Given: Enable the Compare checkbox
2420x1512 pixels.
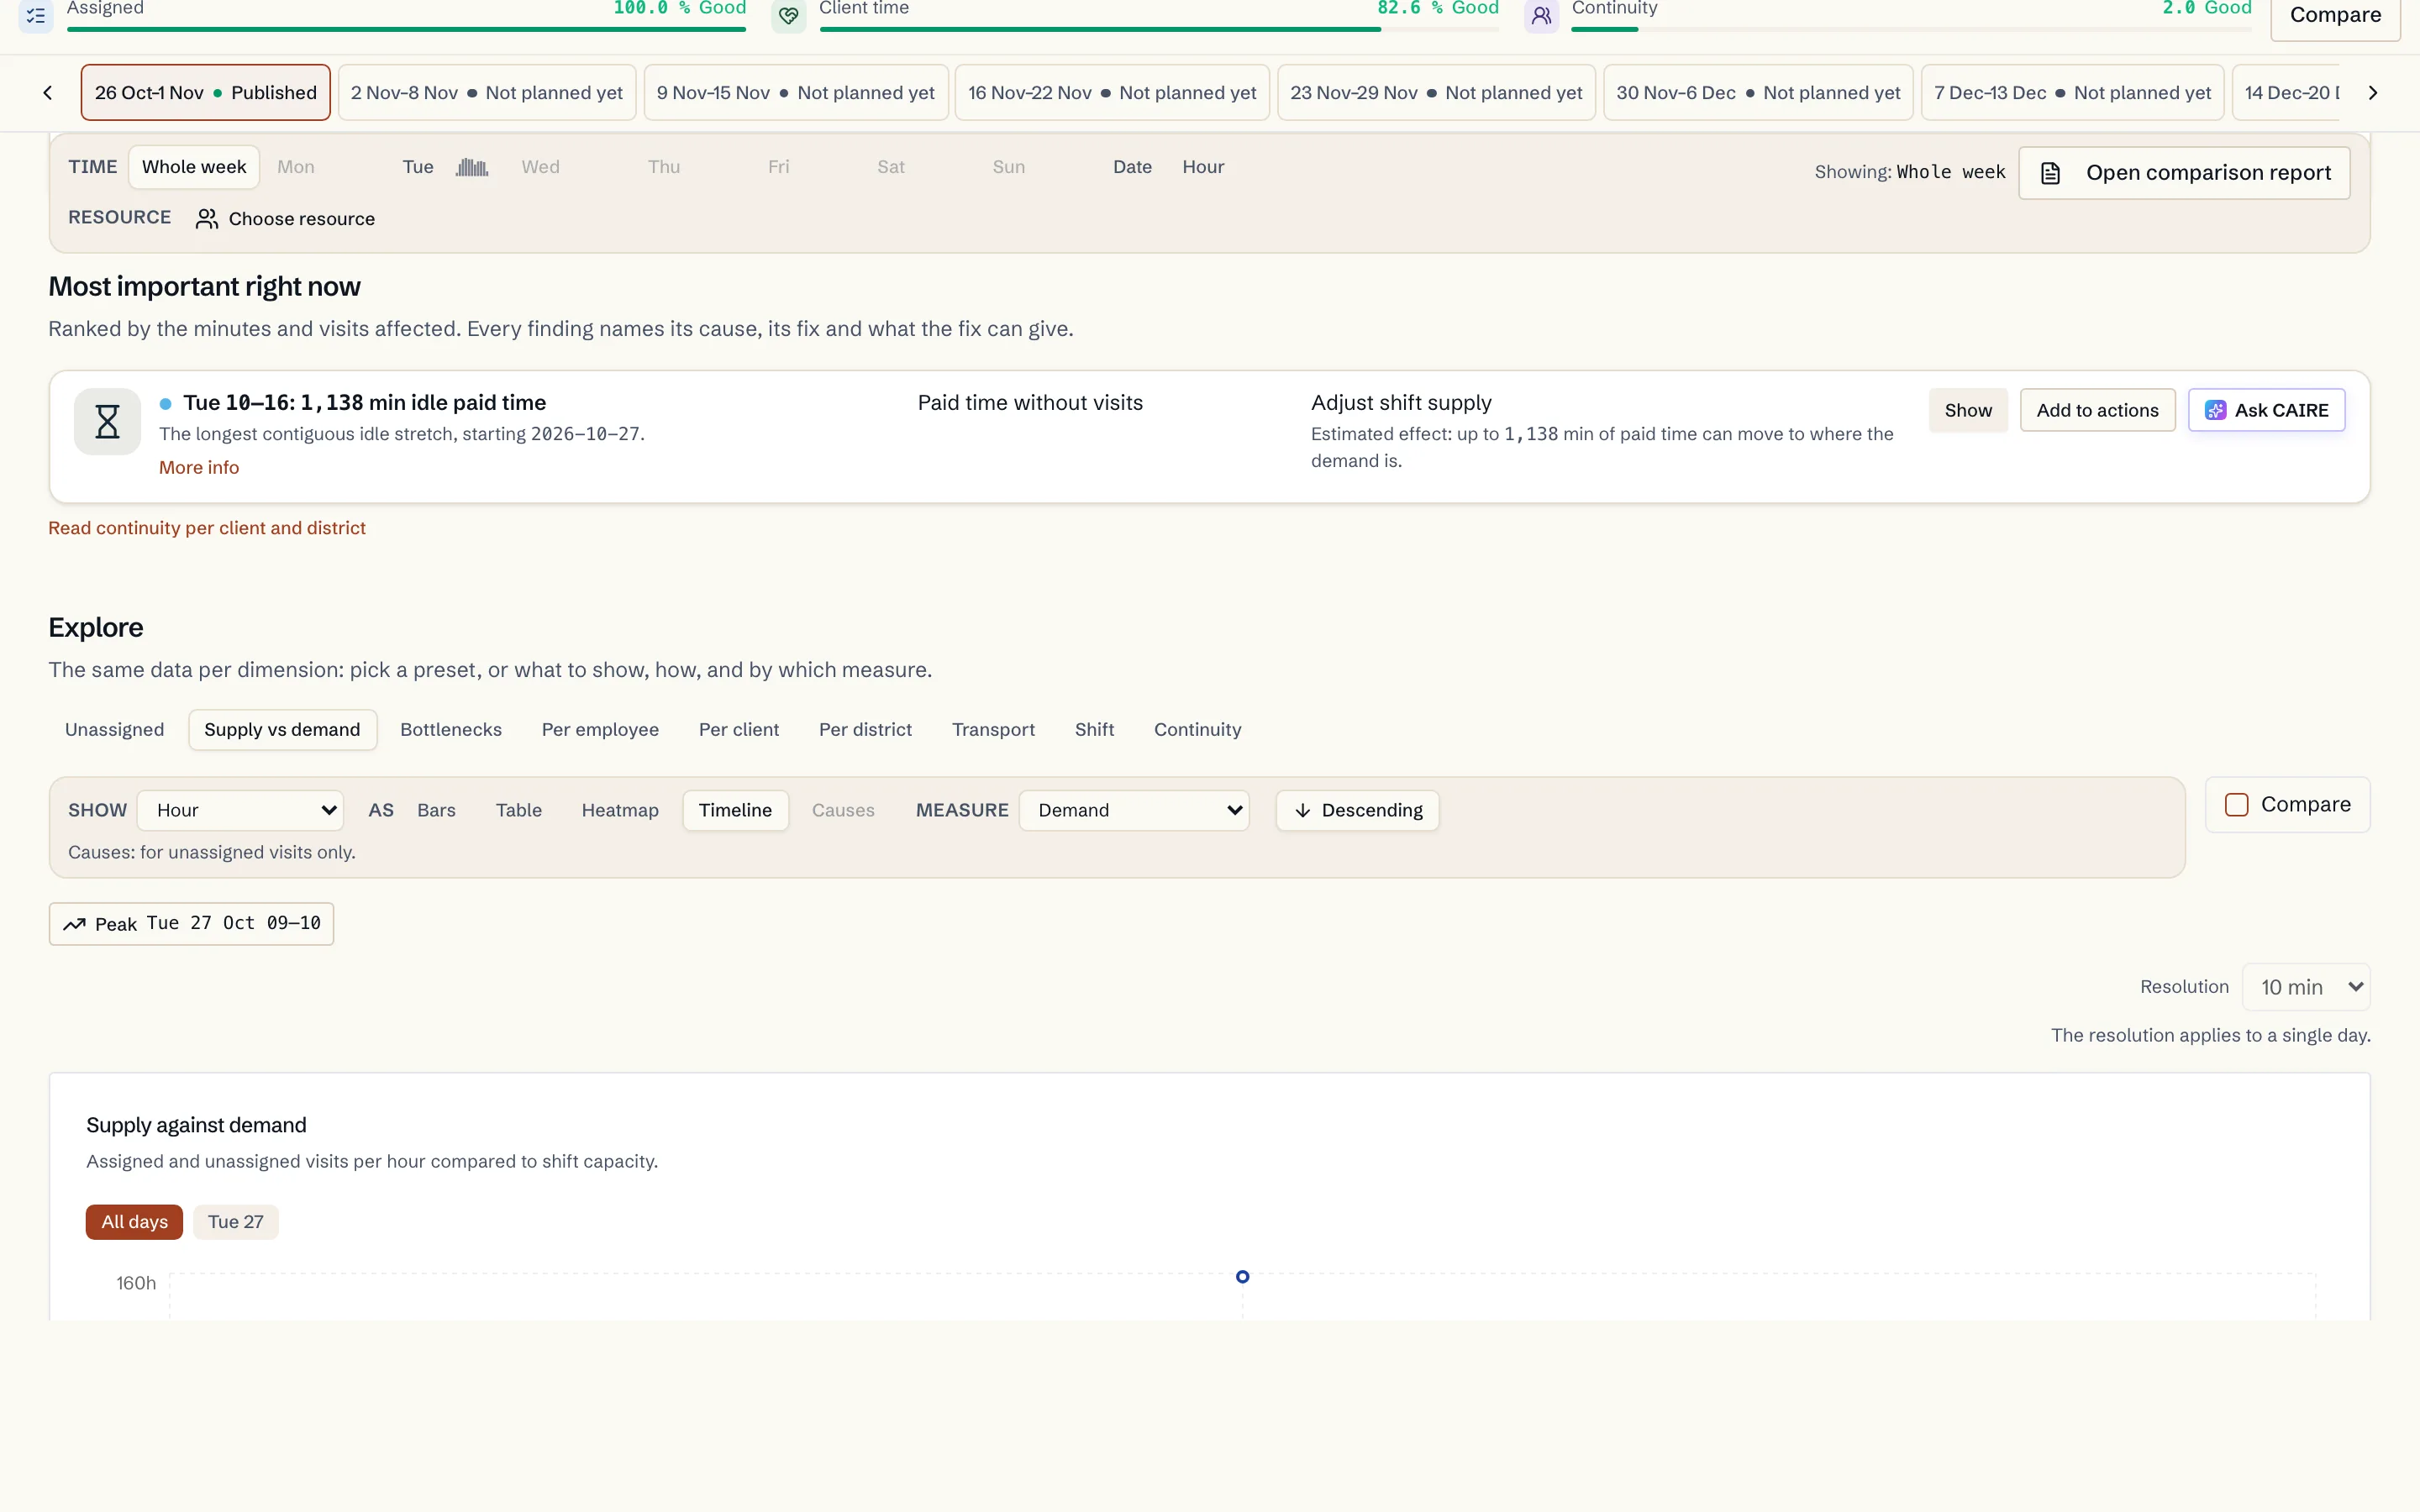Looking at the screenshot, I should tap(2237, 805).
